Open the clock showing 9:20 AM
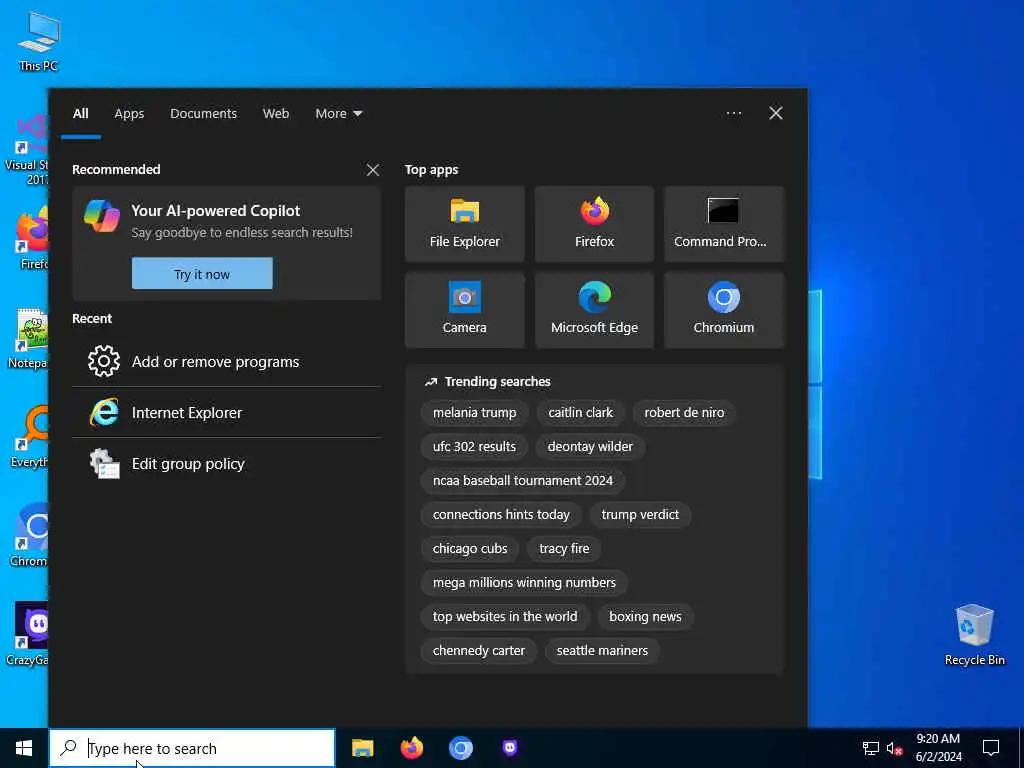1024x768 pixels. pos(938,748)
